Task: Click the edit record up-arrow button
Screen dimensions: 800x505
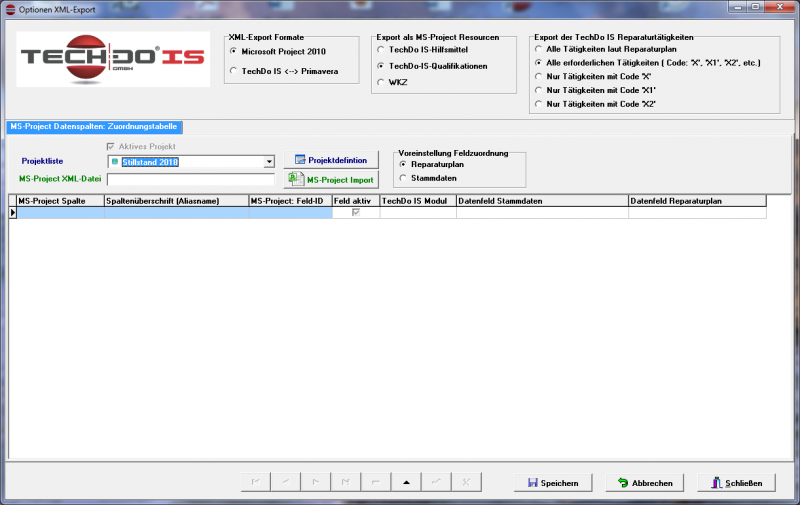Action: (x=406, y=482)
